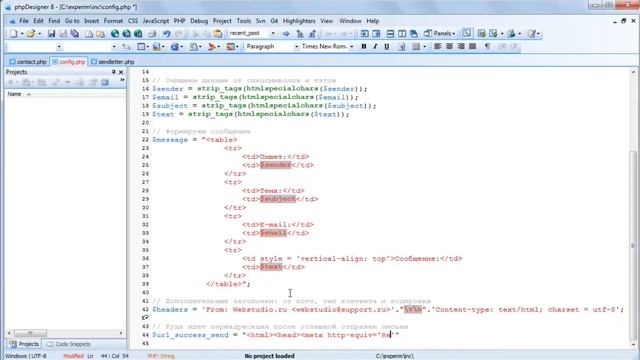The width and height of the screenshot is (640, 360).
Task: Click the paragraph mark icon
Action: [x=487, y=47]
